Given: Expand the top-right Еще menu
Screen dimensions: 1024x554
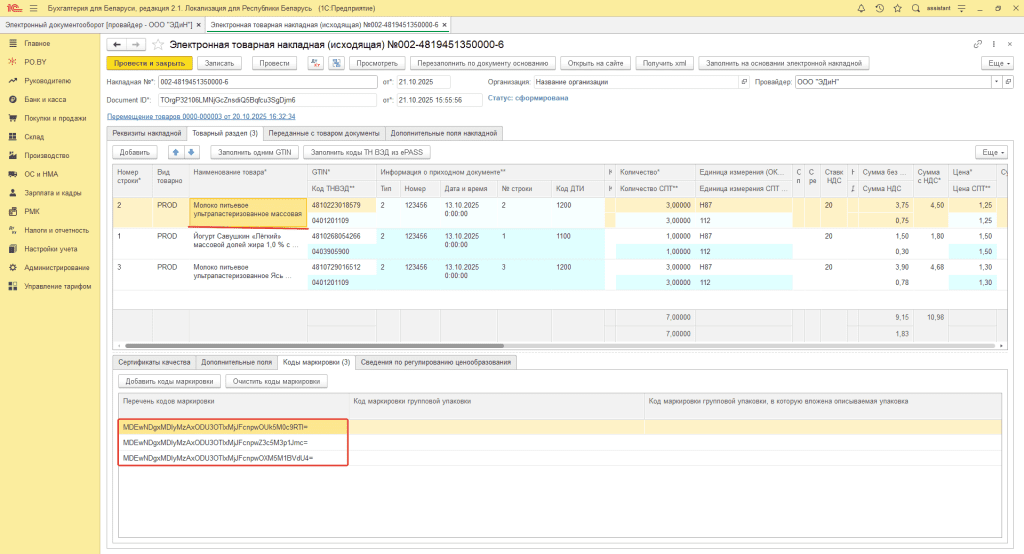Looking at the screenshot, I should [996, 63].
